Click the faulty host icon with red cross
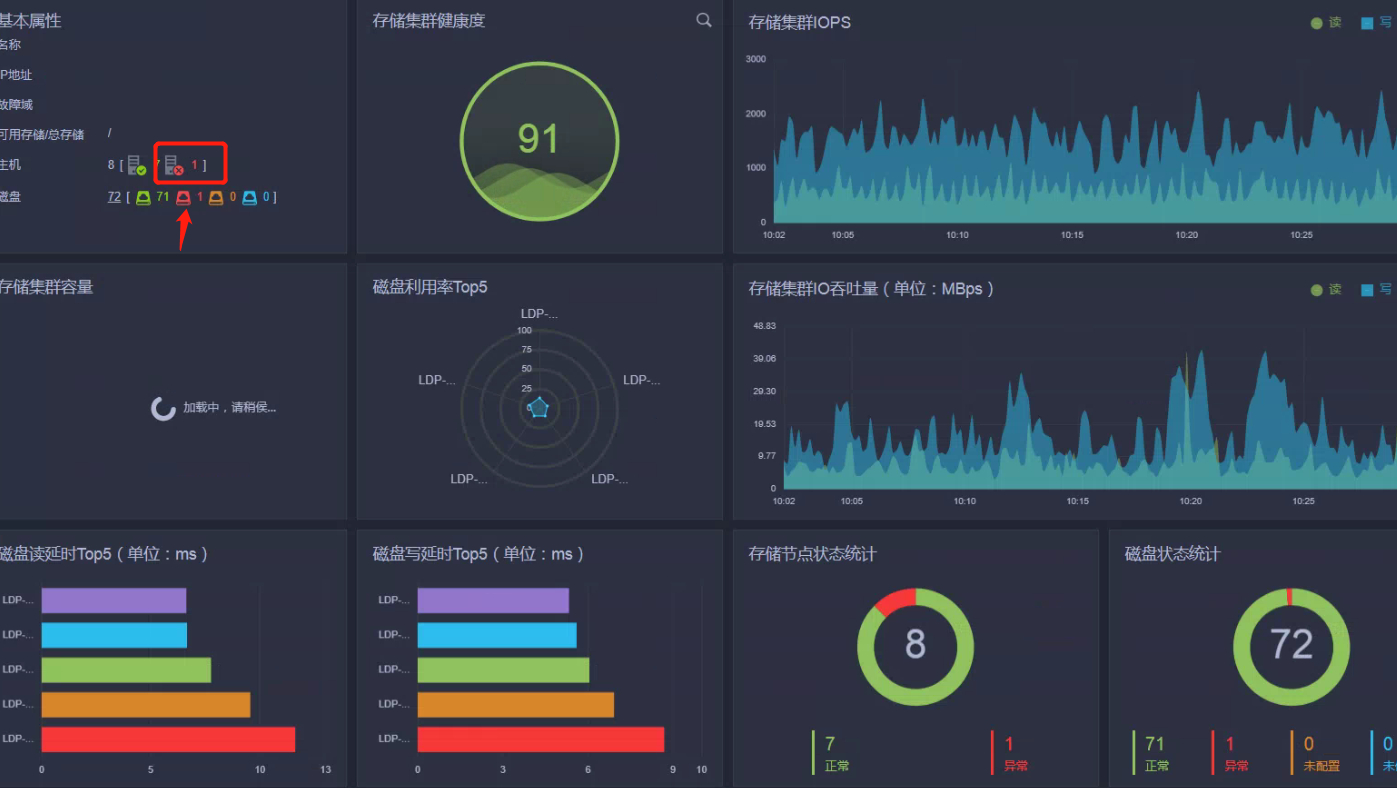This screenshot has height=788, width=1397. coord(174,165)
